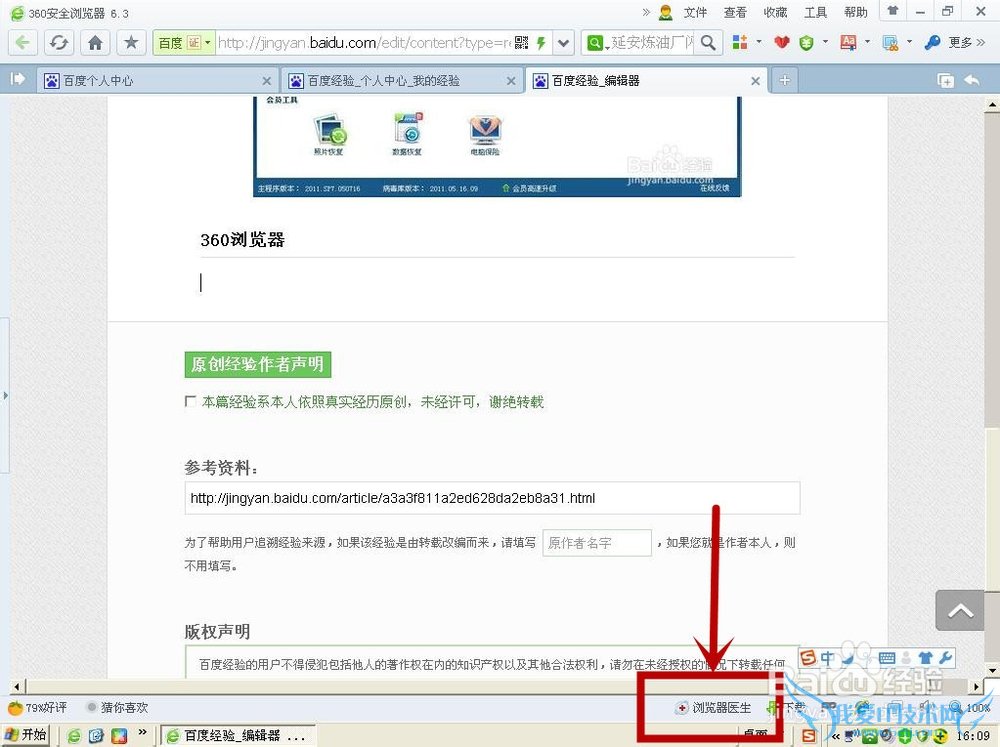Open the tab list window icon

945,80
